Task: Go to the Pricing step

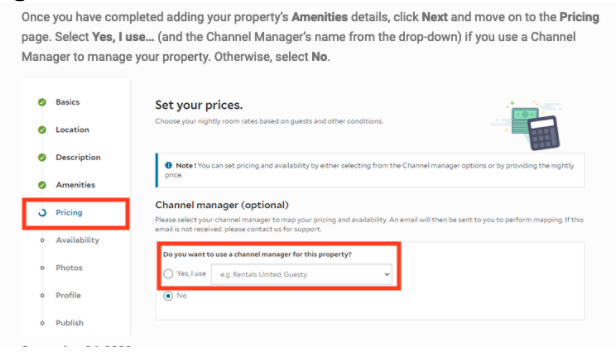Action: point(69,213)
